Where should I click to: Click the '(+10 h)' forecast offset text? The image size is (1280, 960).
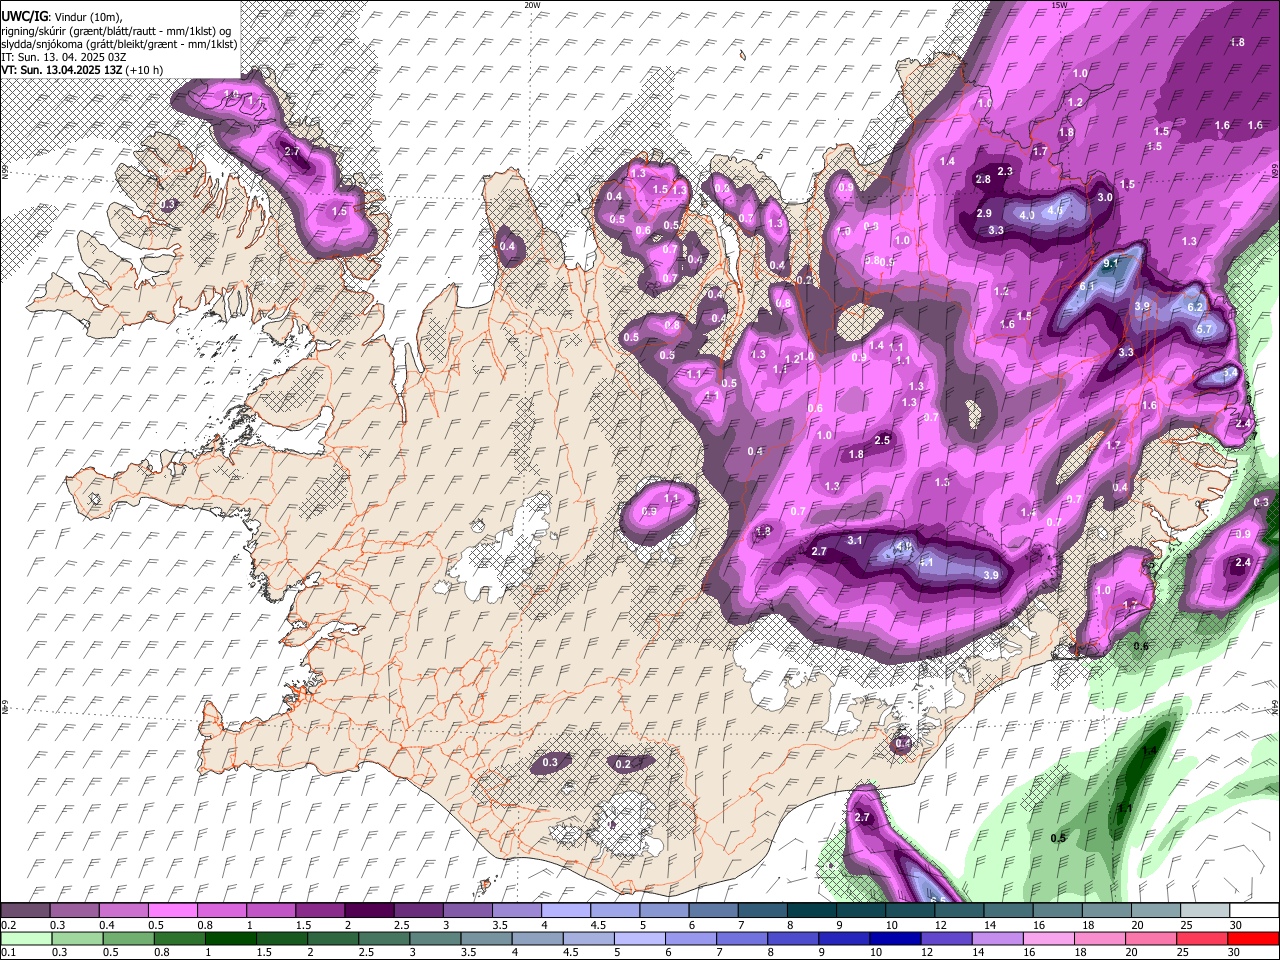point(145,70)
